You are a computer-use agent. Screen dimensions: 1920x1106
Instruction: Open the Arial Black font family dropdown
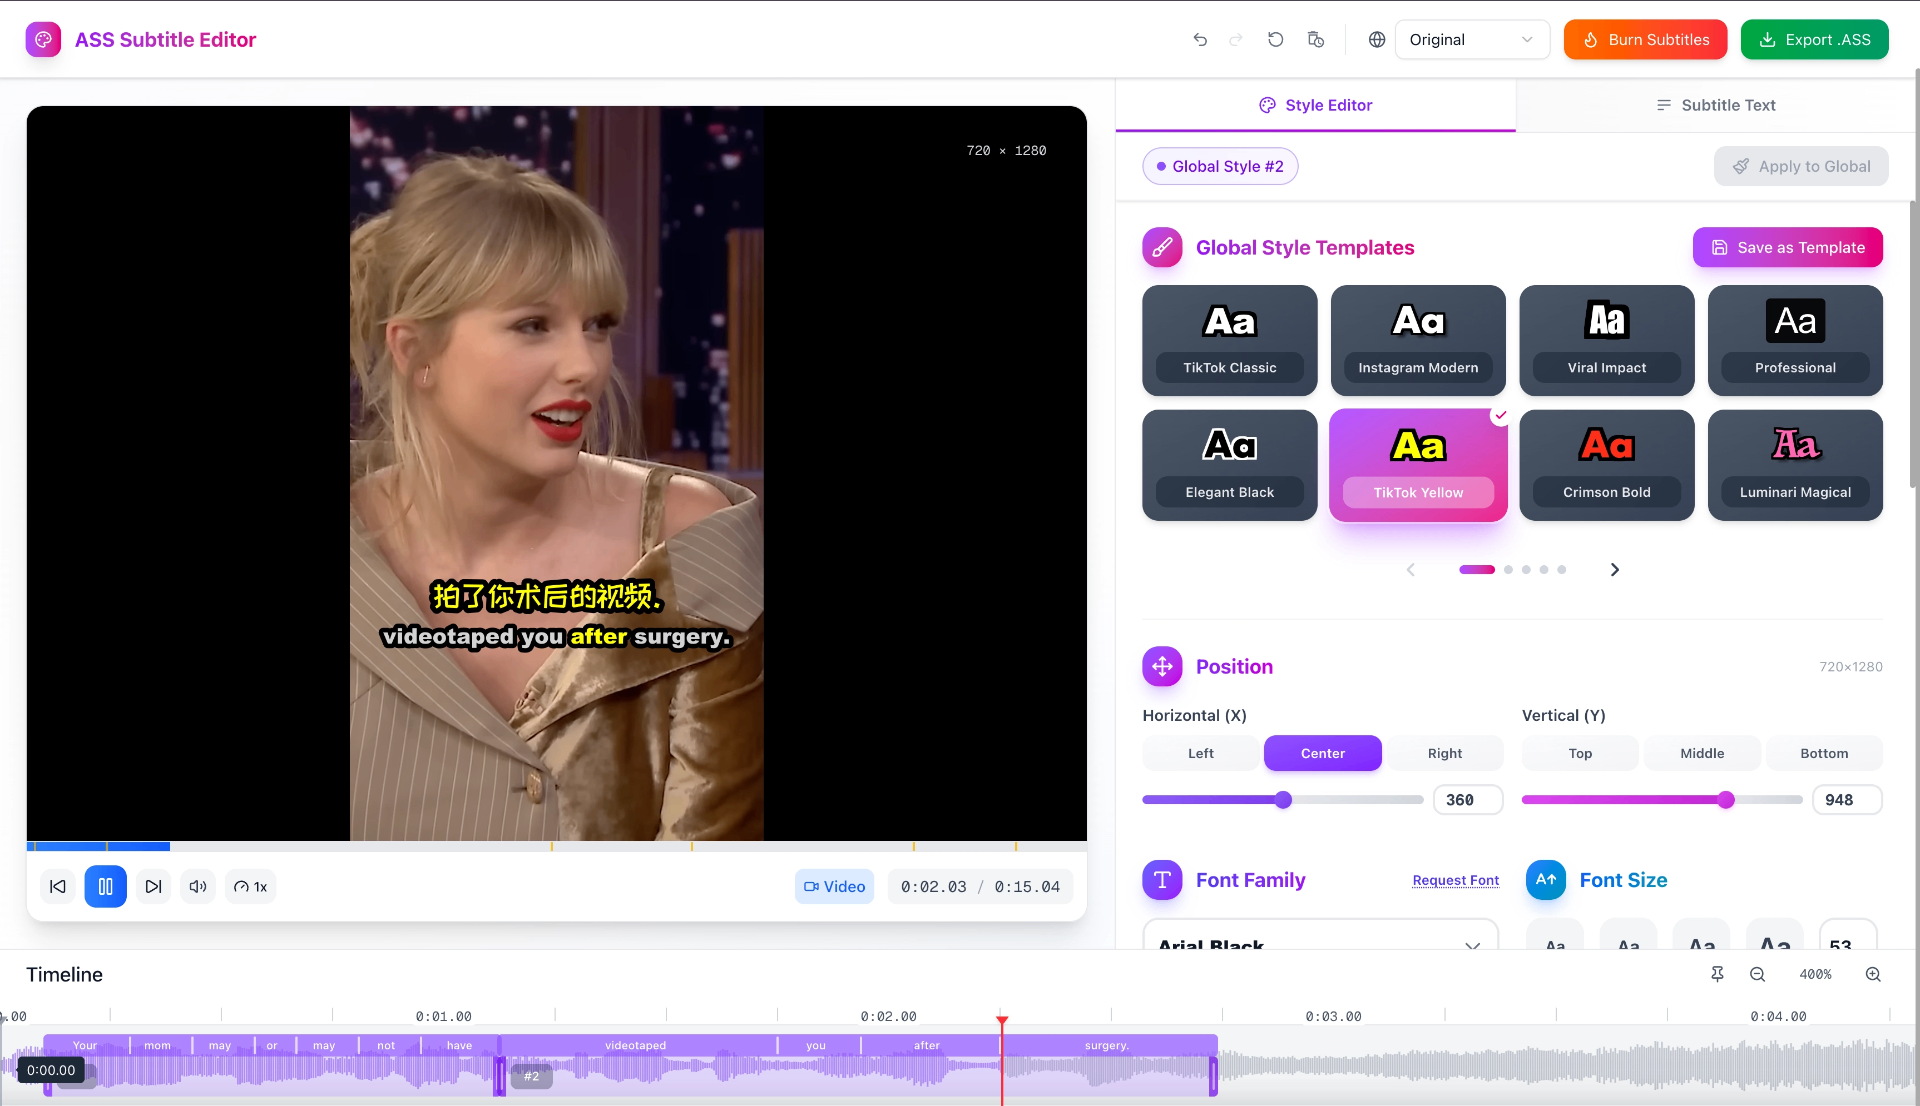[1319, 944]
